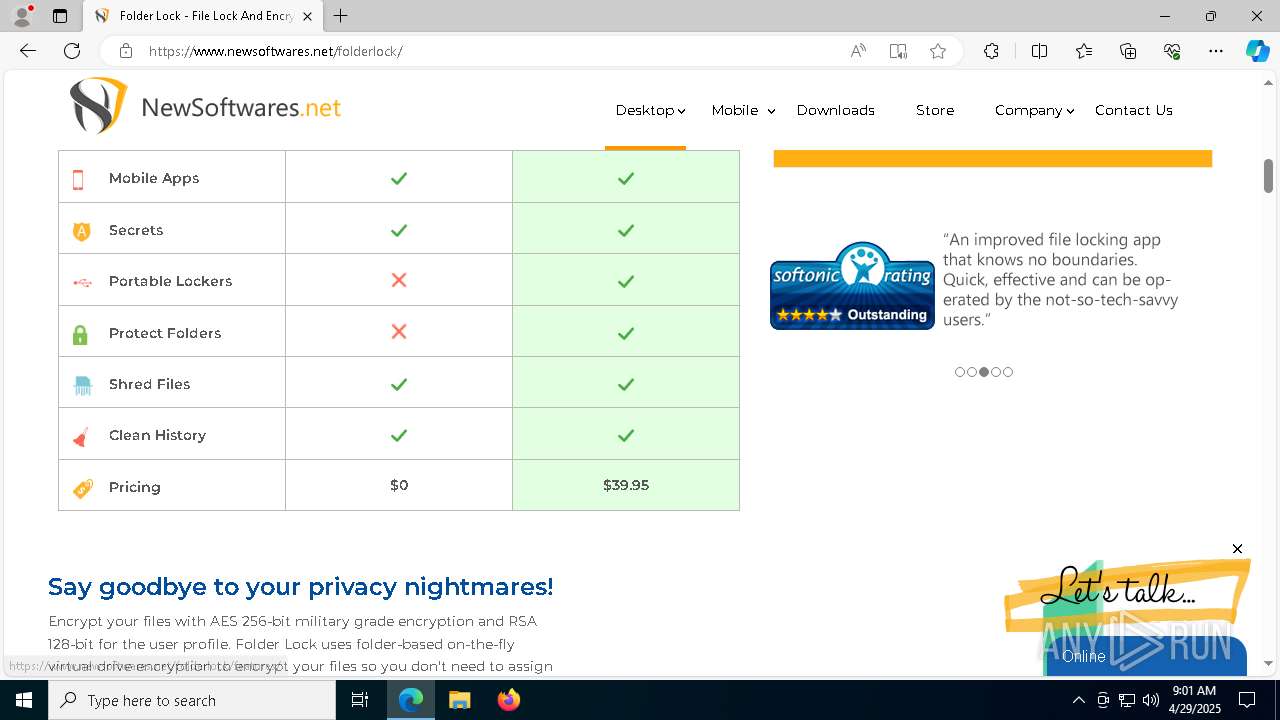This screenshot has height=720, width=1280.
Task: Open the Extensions menu
Action: point(991,51)
